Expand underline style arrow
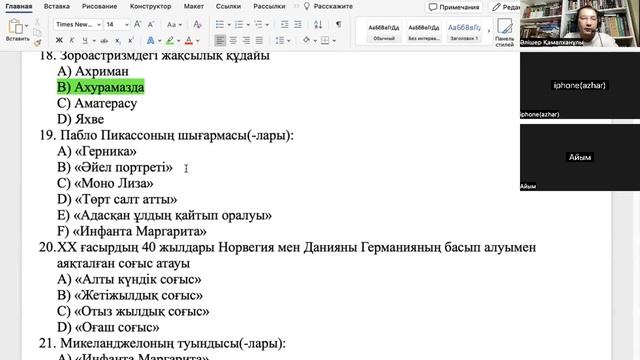640x360 pixels. click(x=94, y=41)
